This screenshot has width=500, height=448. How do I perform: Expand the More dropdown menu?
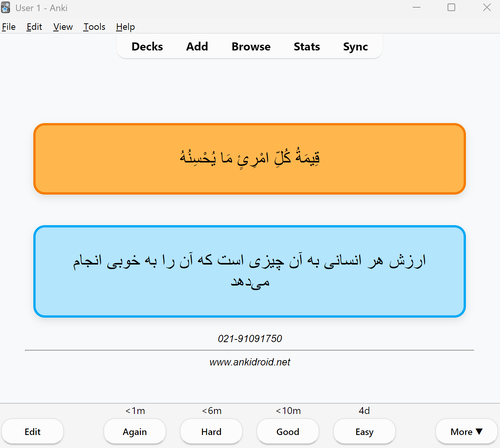(x=466, y=432)
